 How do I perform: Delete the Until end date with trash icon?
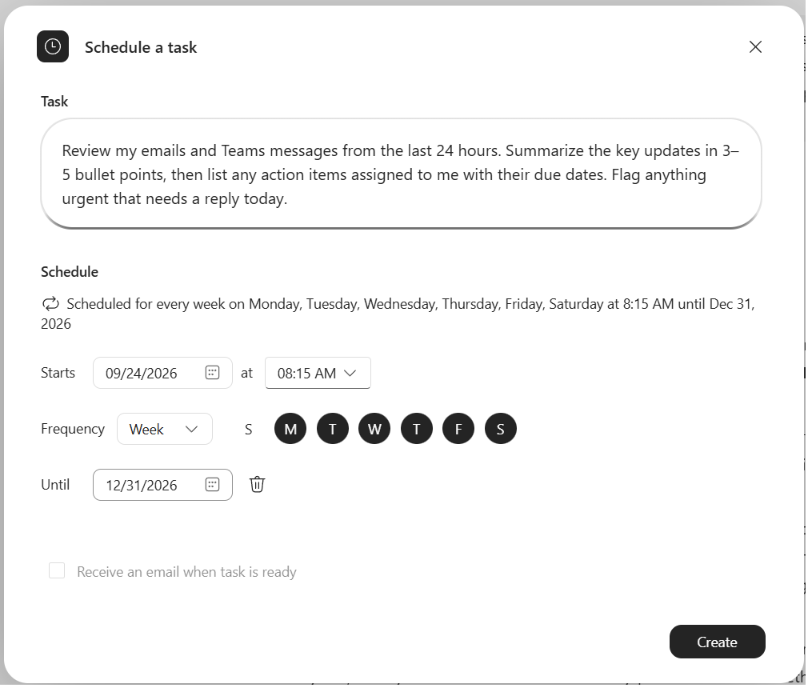pos(257,484)
